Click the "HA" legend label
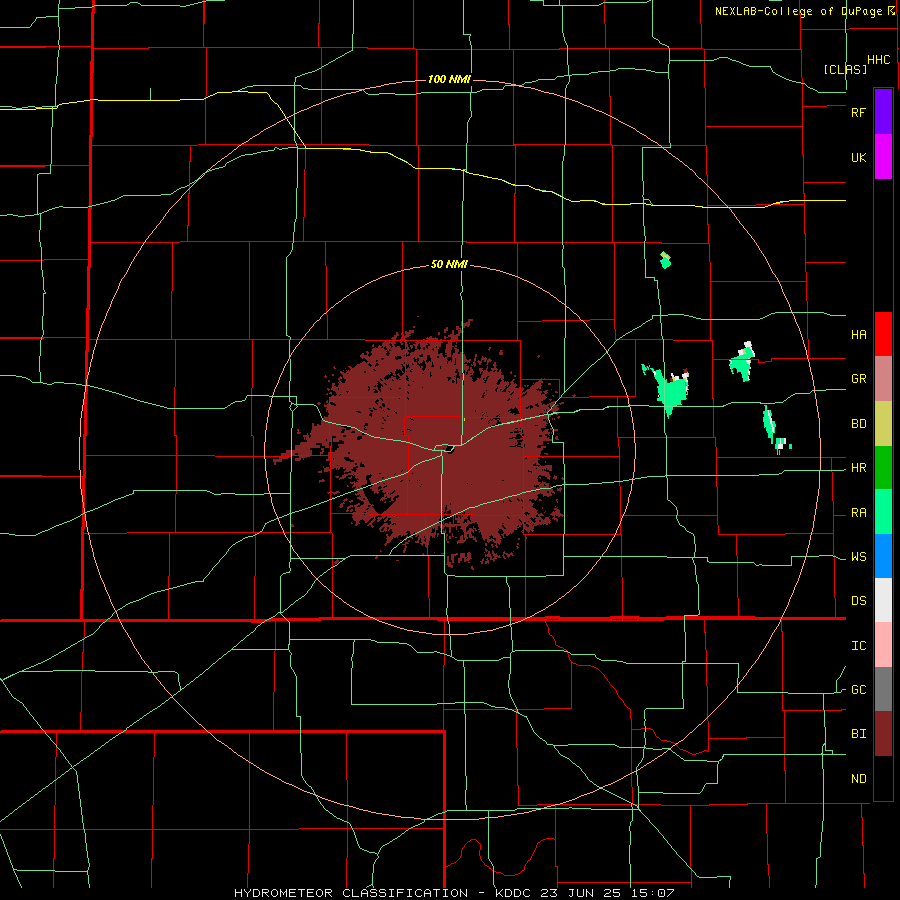 click(x=858, y=335)
